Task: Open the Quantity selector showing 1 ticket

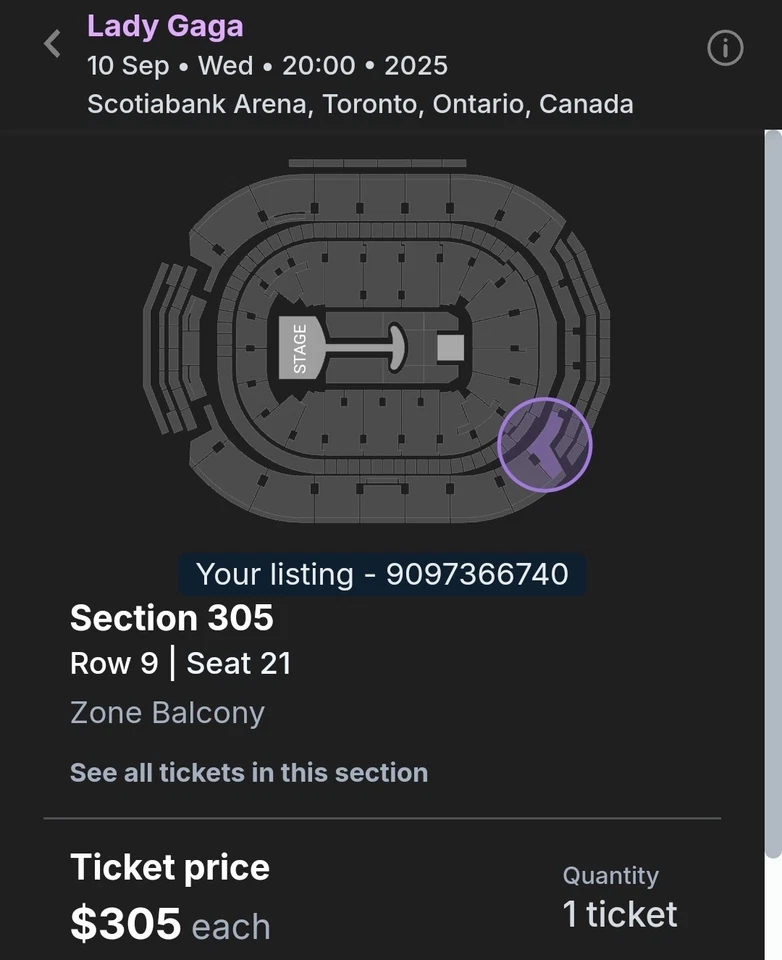Action: [619, 913]
